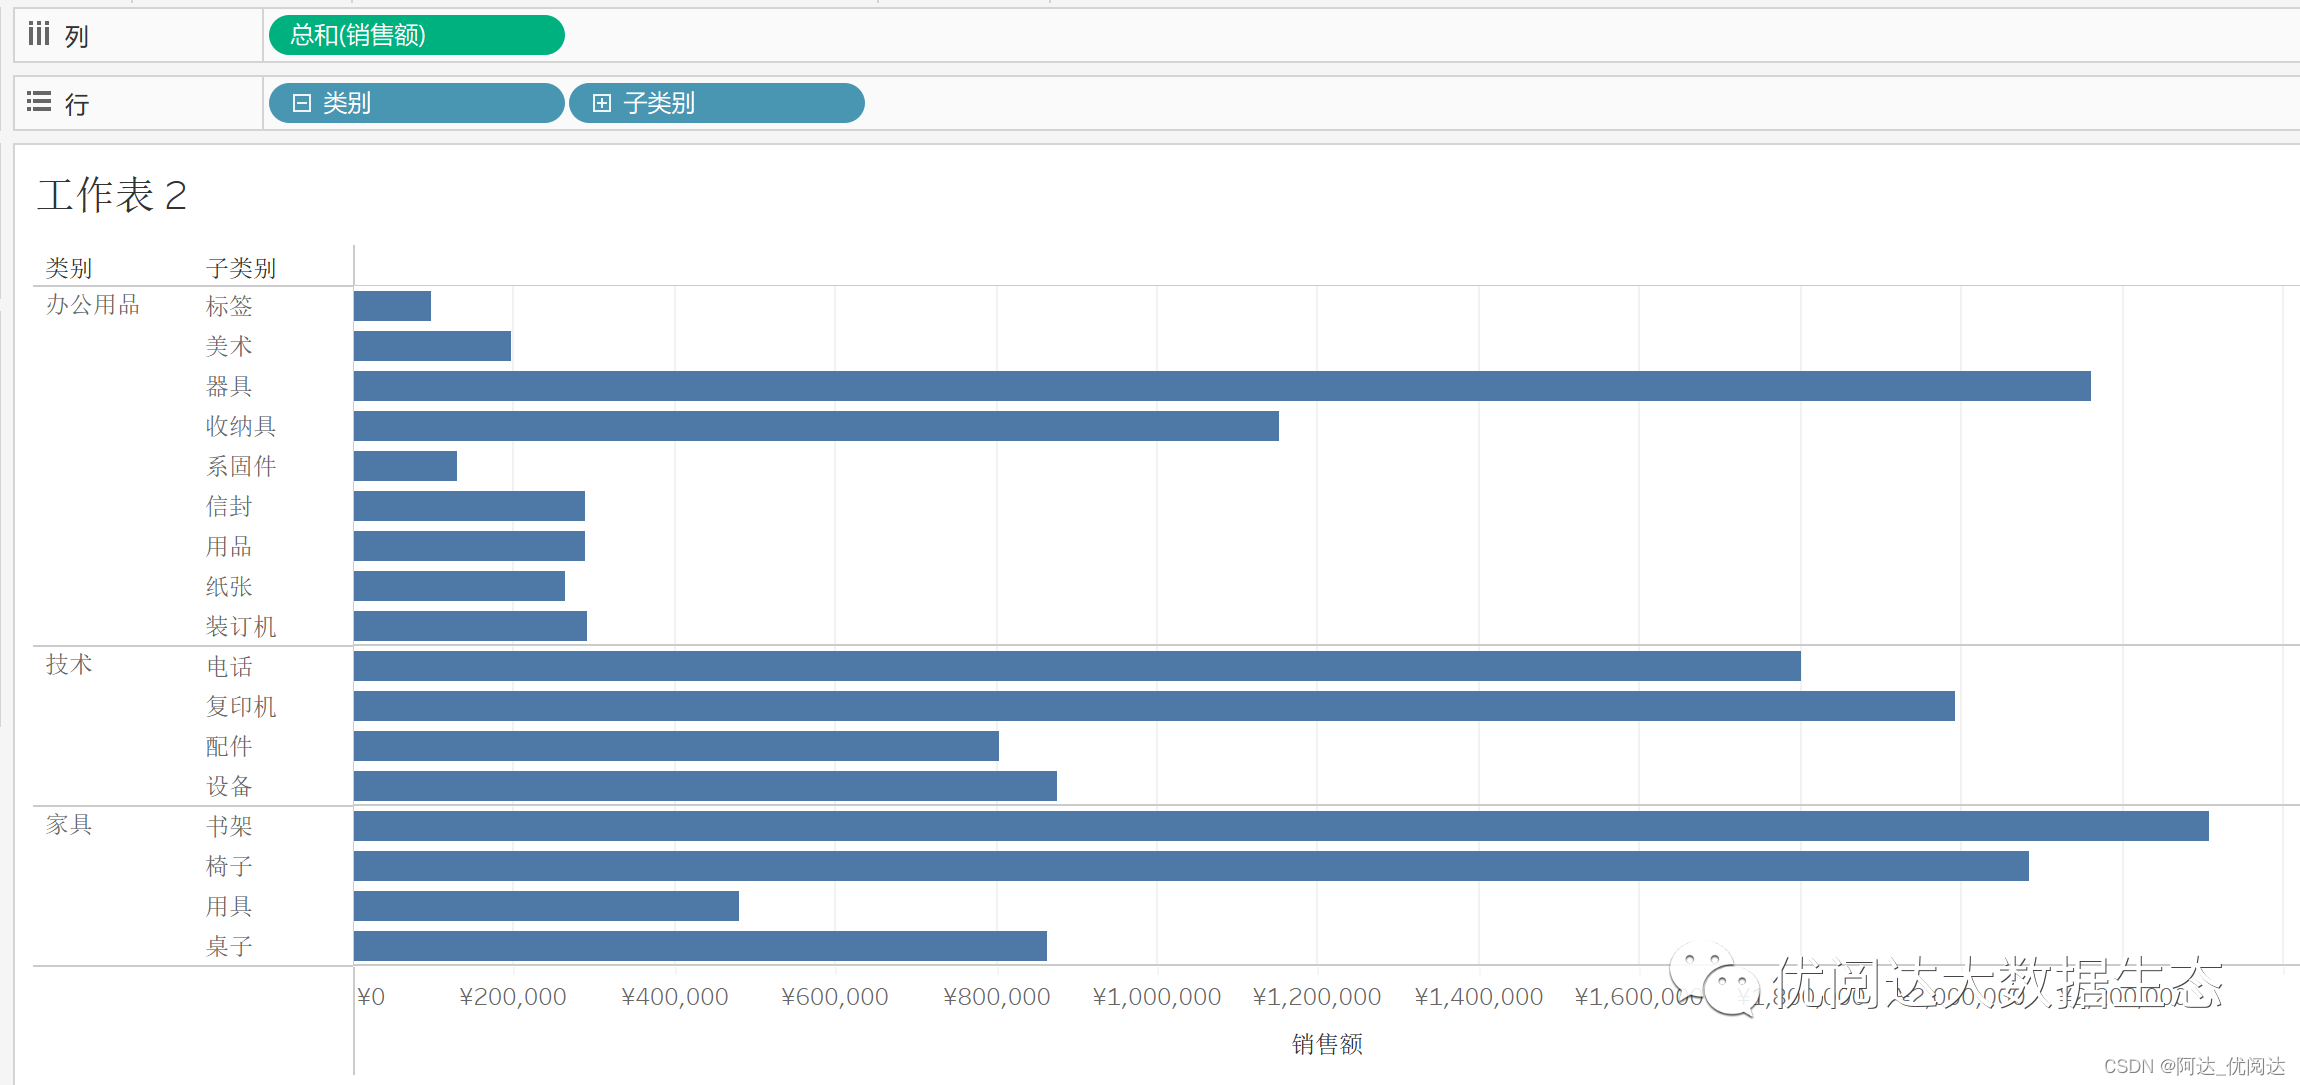Click the 椅子 sales bar
2300x1085 pixels.
coord(1191,866)
